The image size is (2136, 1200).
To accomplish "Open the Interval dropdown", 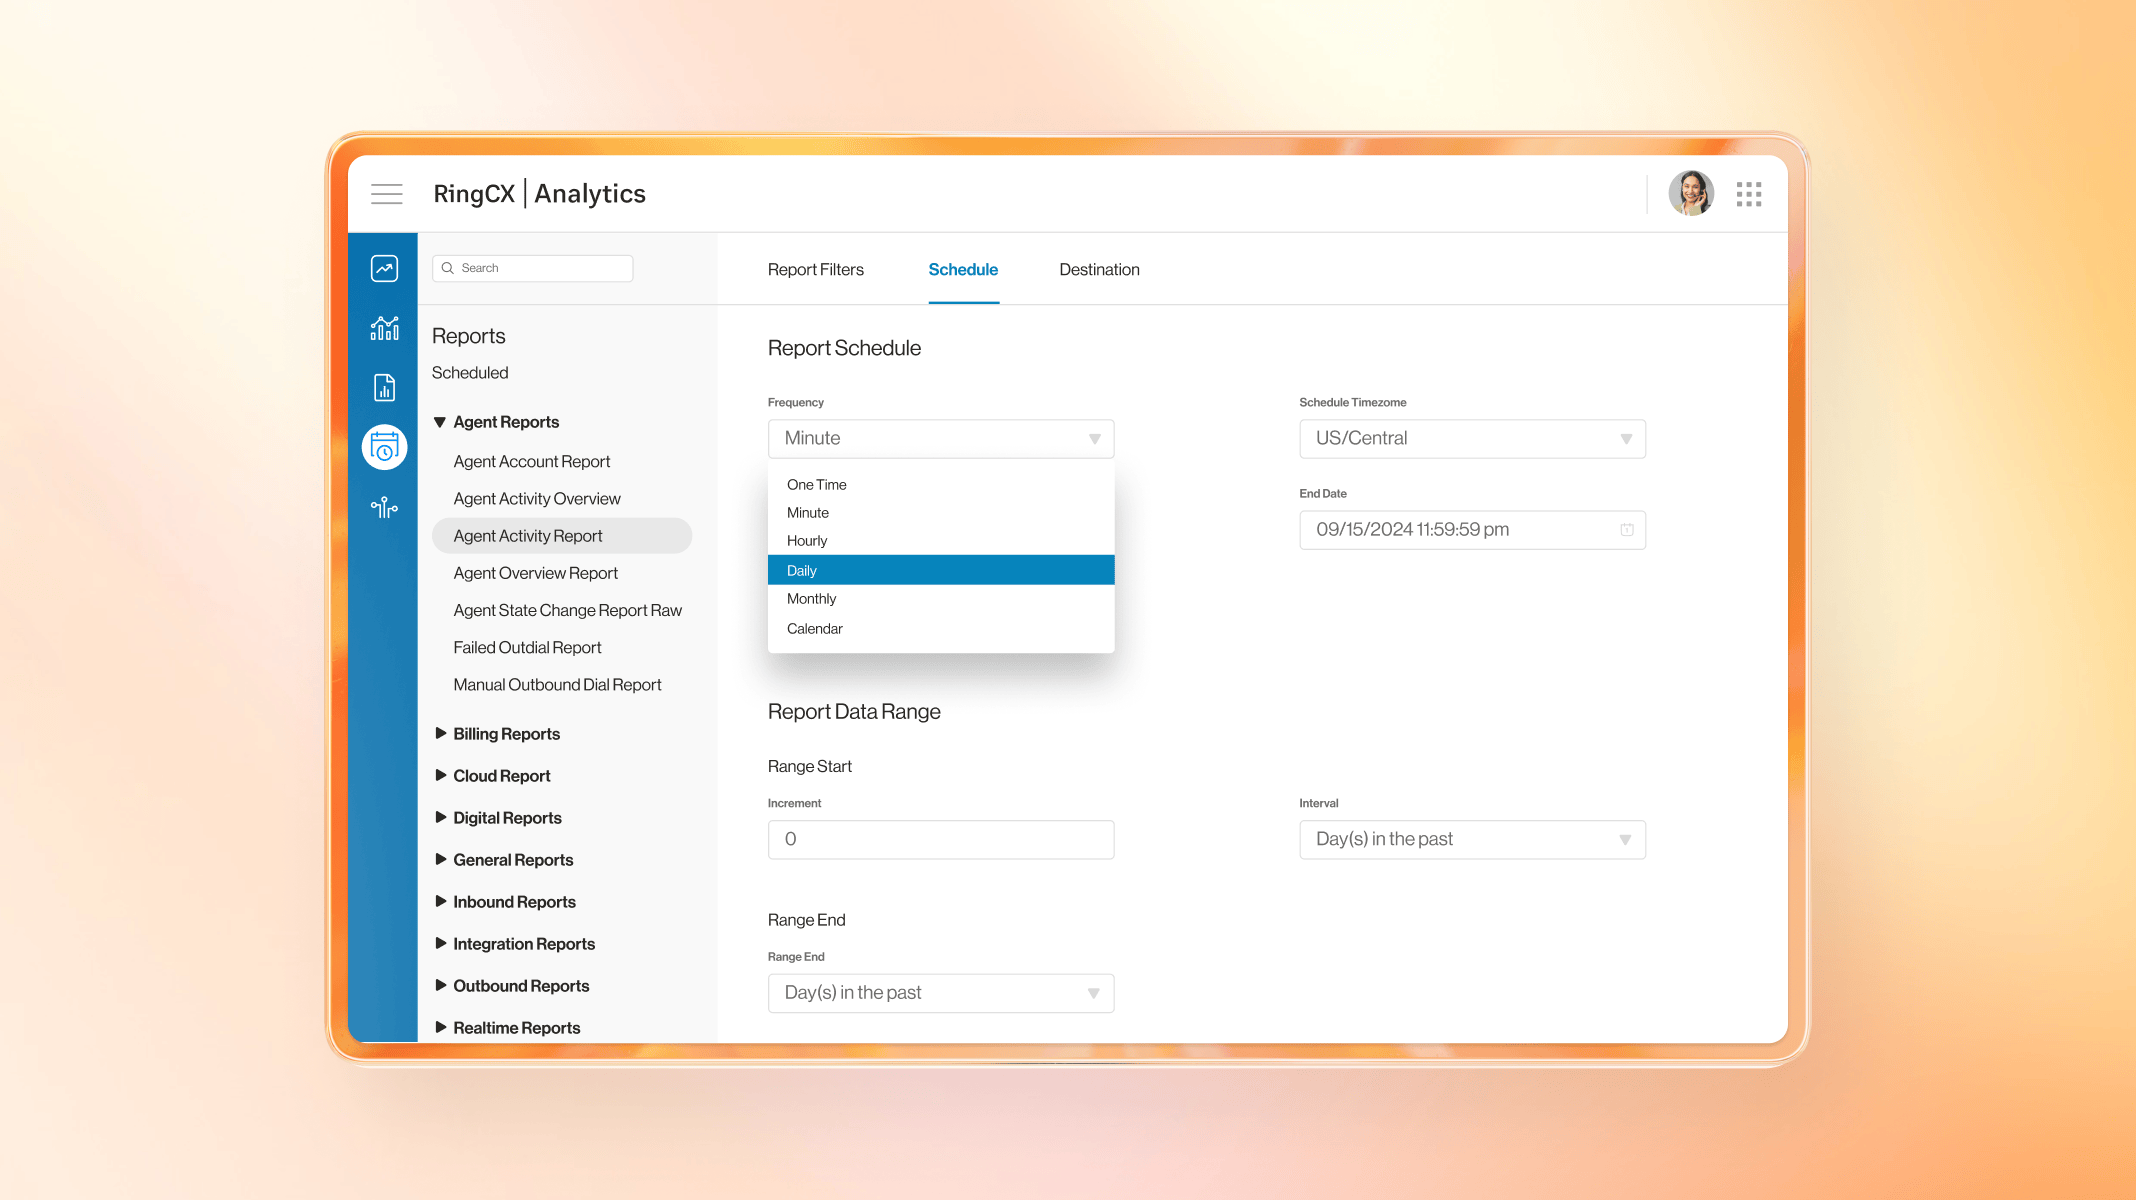I will point(1472,840).
